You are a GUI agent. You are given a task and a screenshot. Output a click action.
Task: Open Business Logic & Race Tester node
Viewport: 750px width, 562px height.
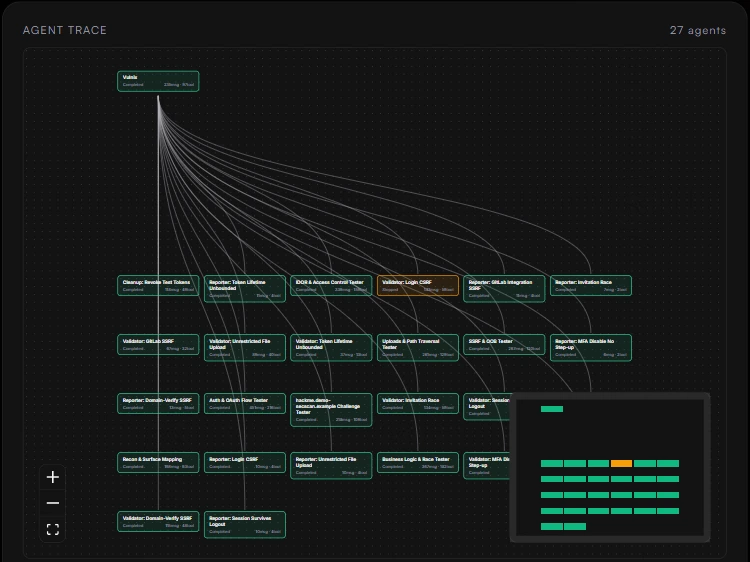pyautogui.click(x=418, y=463)
